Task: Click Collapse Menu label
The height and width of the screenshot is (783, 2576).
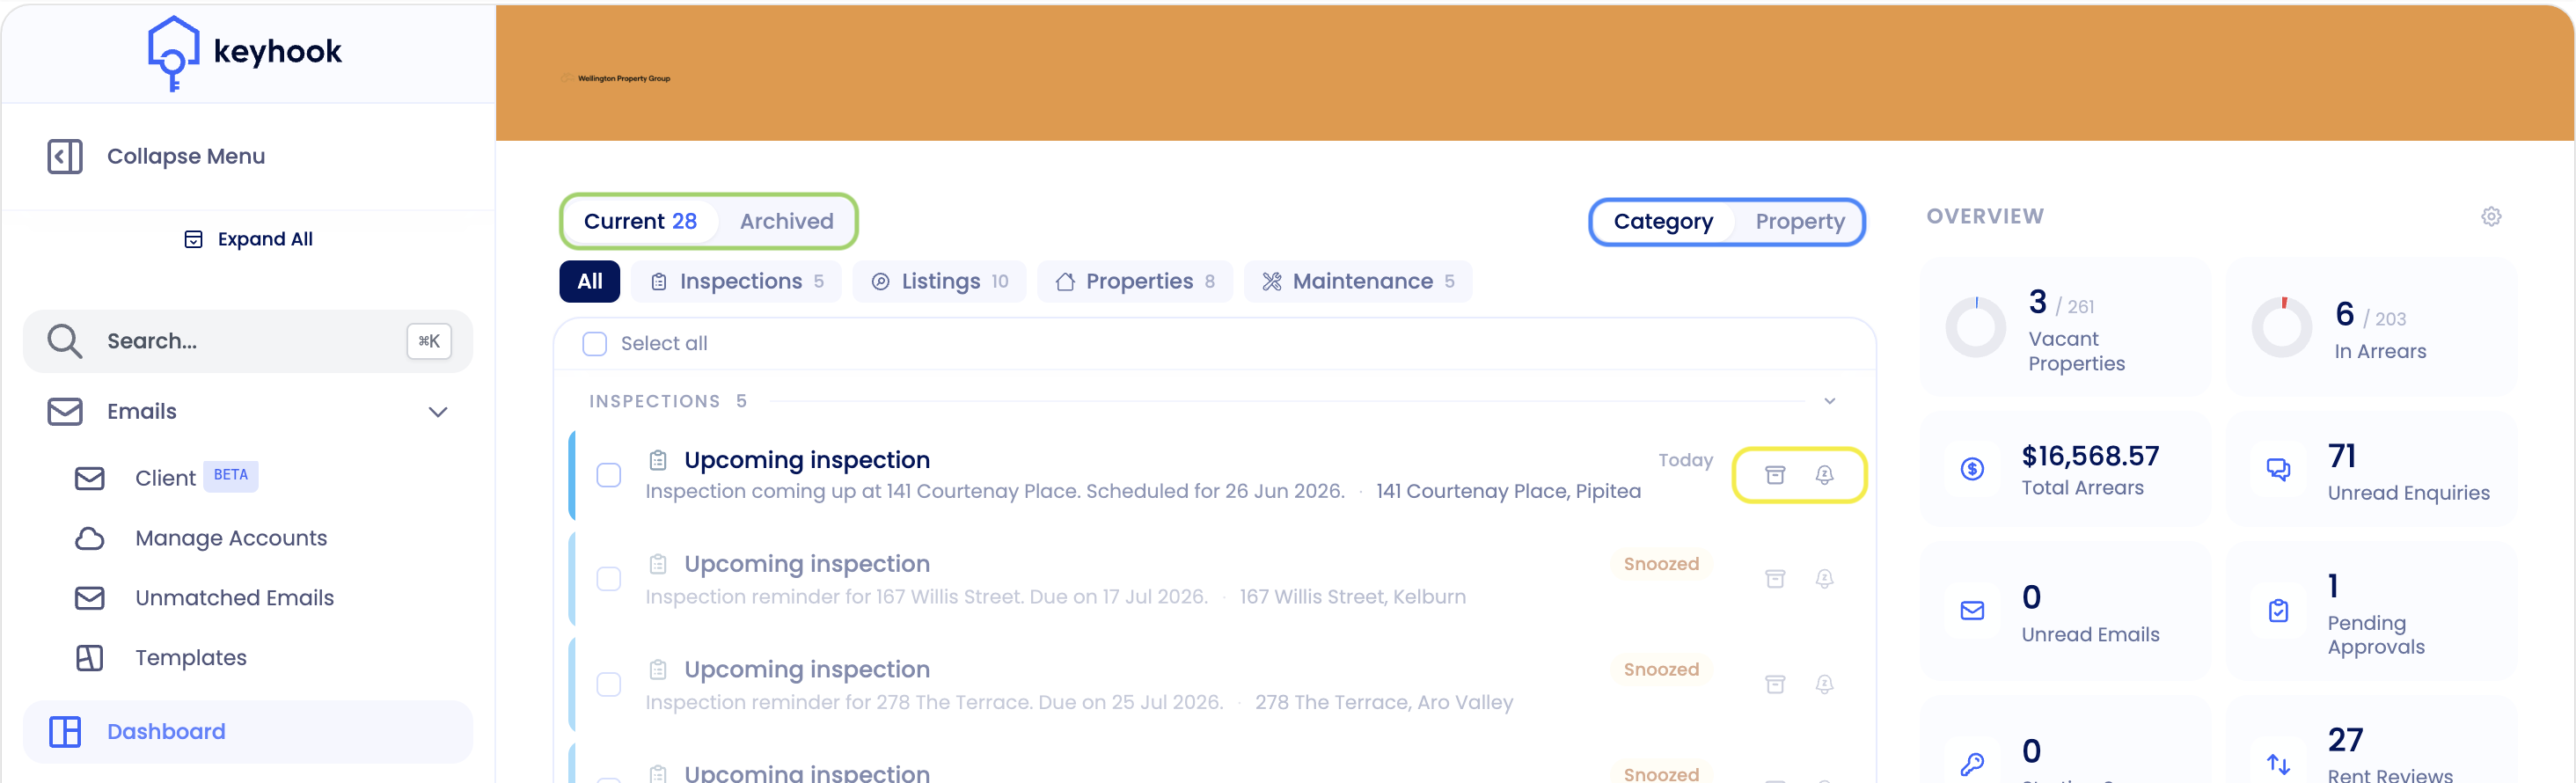Action: (x=186, y=156)
